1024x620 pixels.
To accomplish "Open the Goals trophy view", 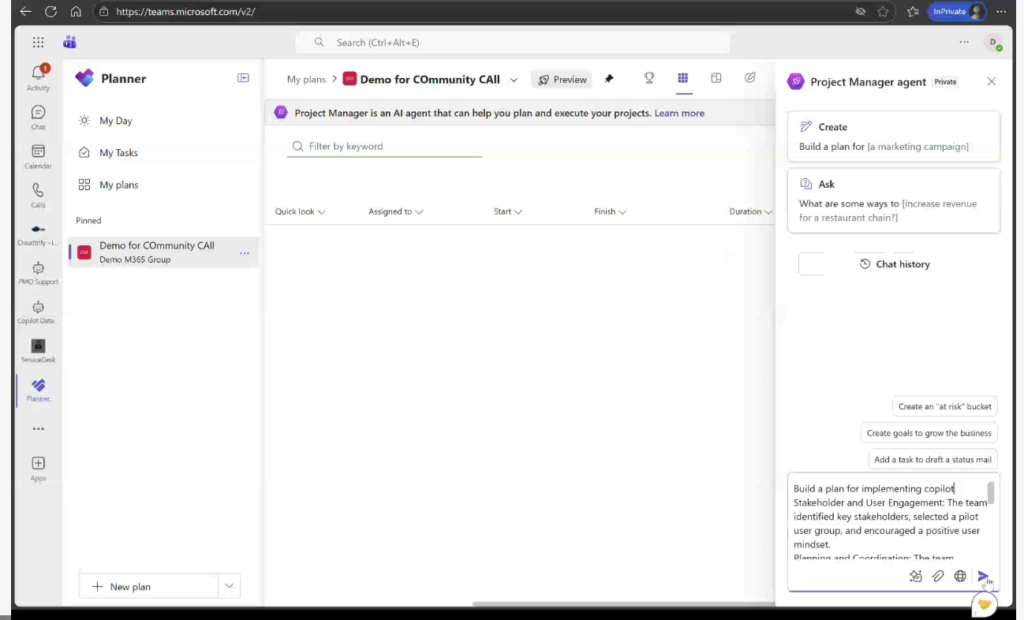I will (x=649, y=79).
